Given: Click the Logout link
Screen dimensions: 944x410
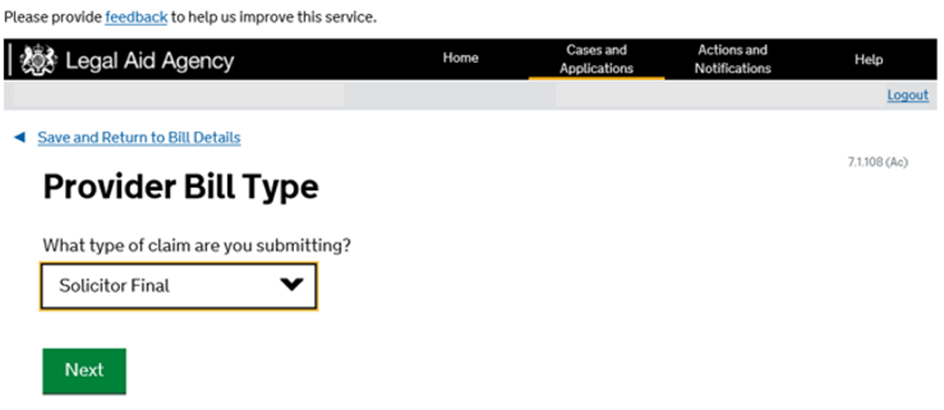Looking at the screenshot, I should [x=907, y=95].
